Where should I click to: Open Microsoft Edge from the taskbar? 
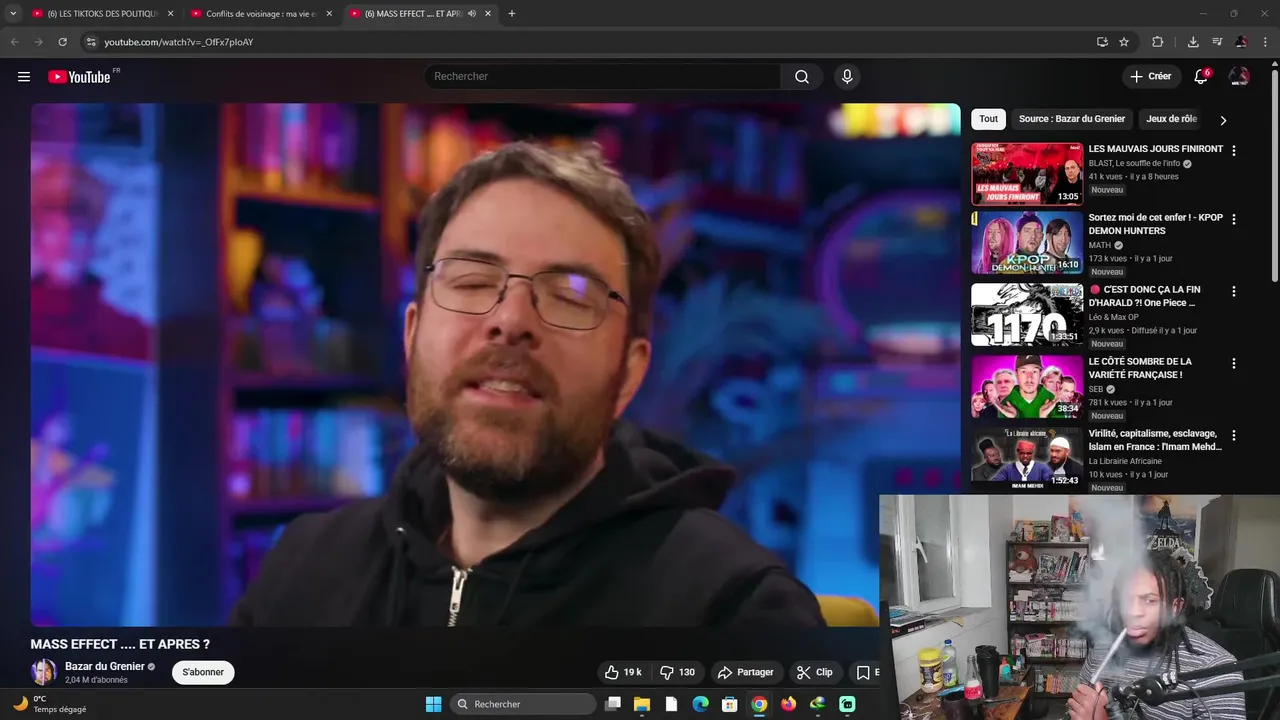[701, 704]
